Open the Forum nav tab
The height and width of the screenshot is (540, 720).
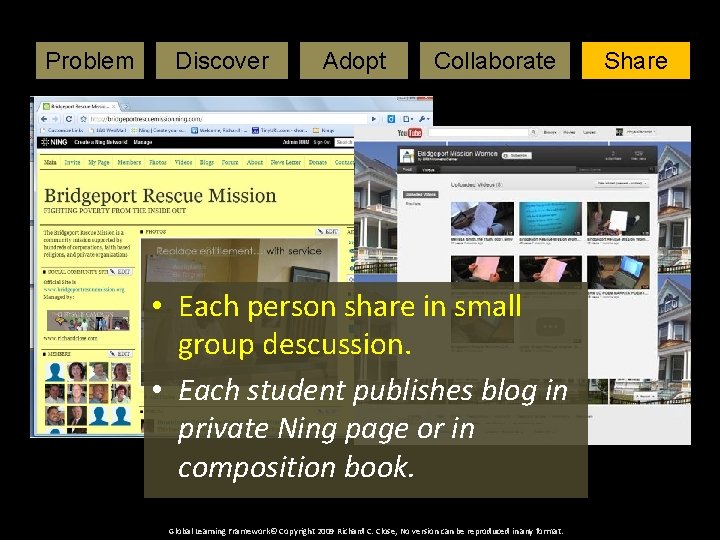[230, 163]
